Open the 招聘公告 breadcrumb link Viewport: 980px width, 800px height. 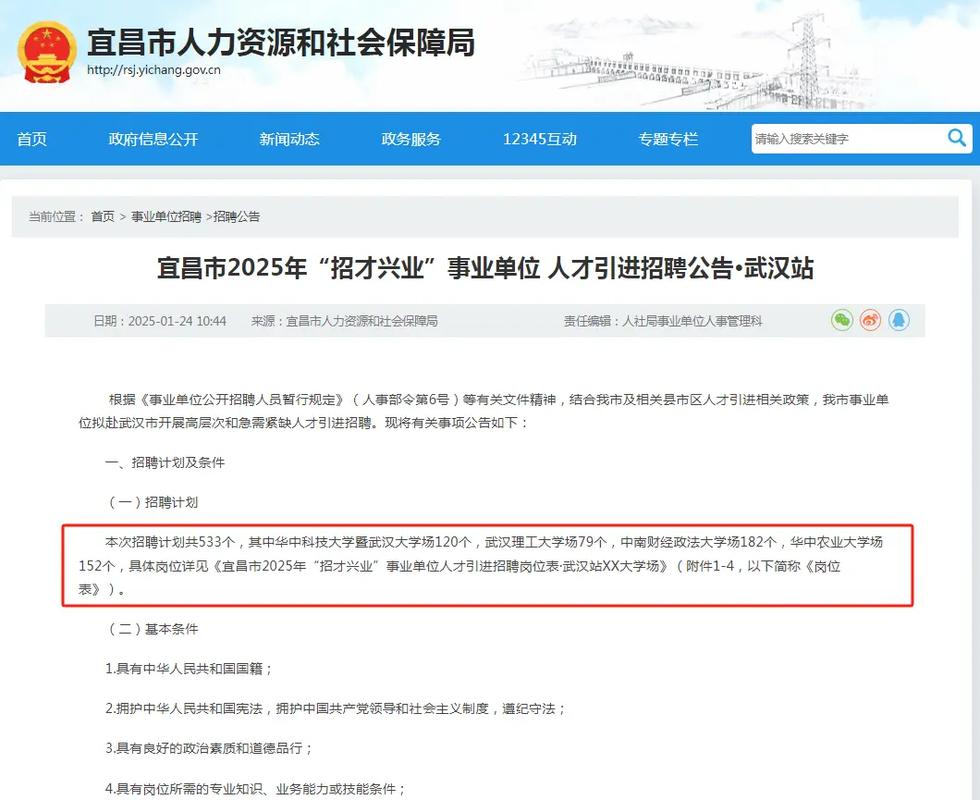tap(237, 216)
